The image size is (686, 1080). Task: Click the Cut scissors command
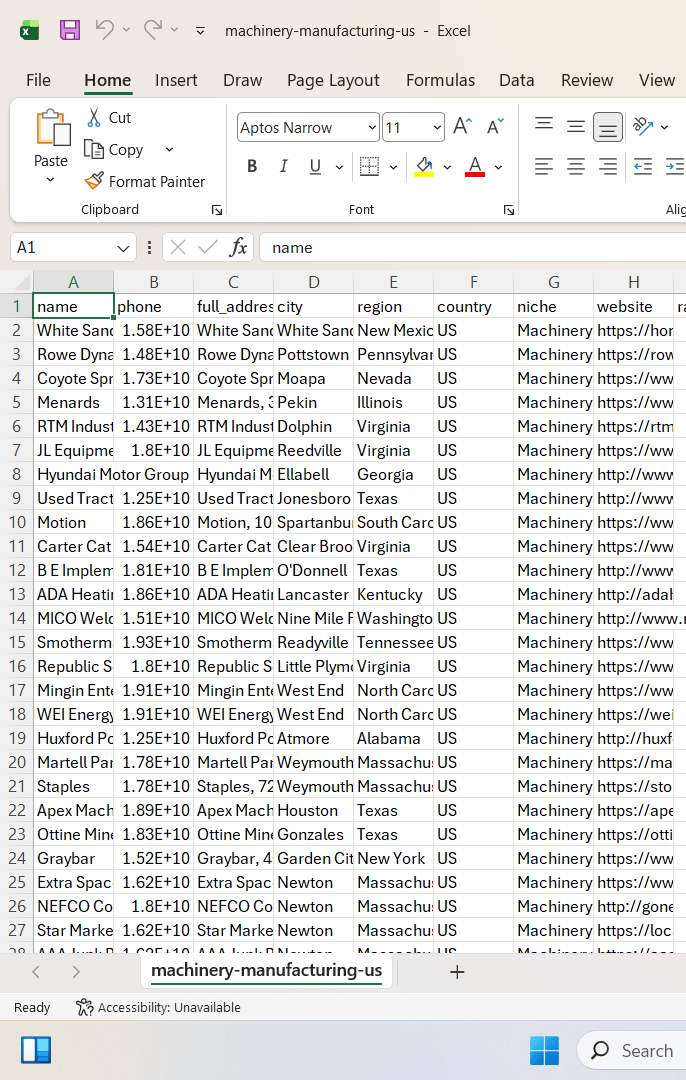(x=109, y=118)
